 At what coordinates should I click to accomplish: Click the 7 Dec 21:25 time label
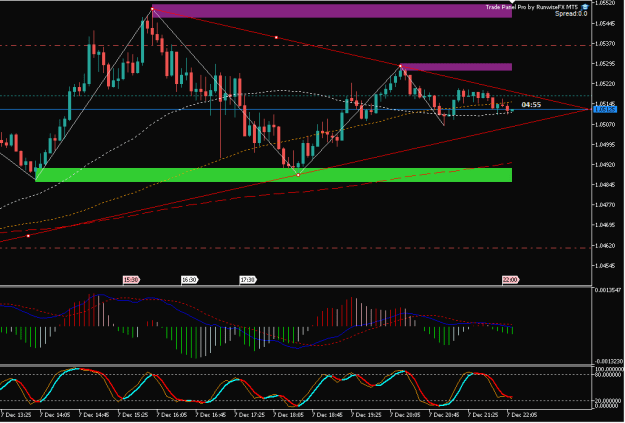[x=483, y=415]
